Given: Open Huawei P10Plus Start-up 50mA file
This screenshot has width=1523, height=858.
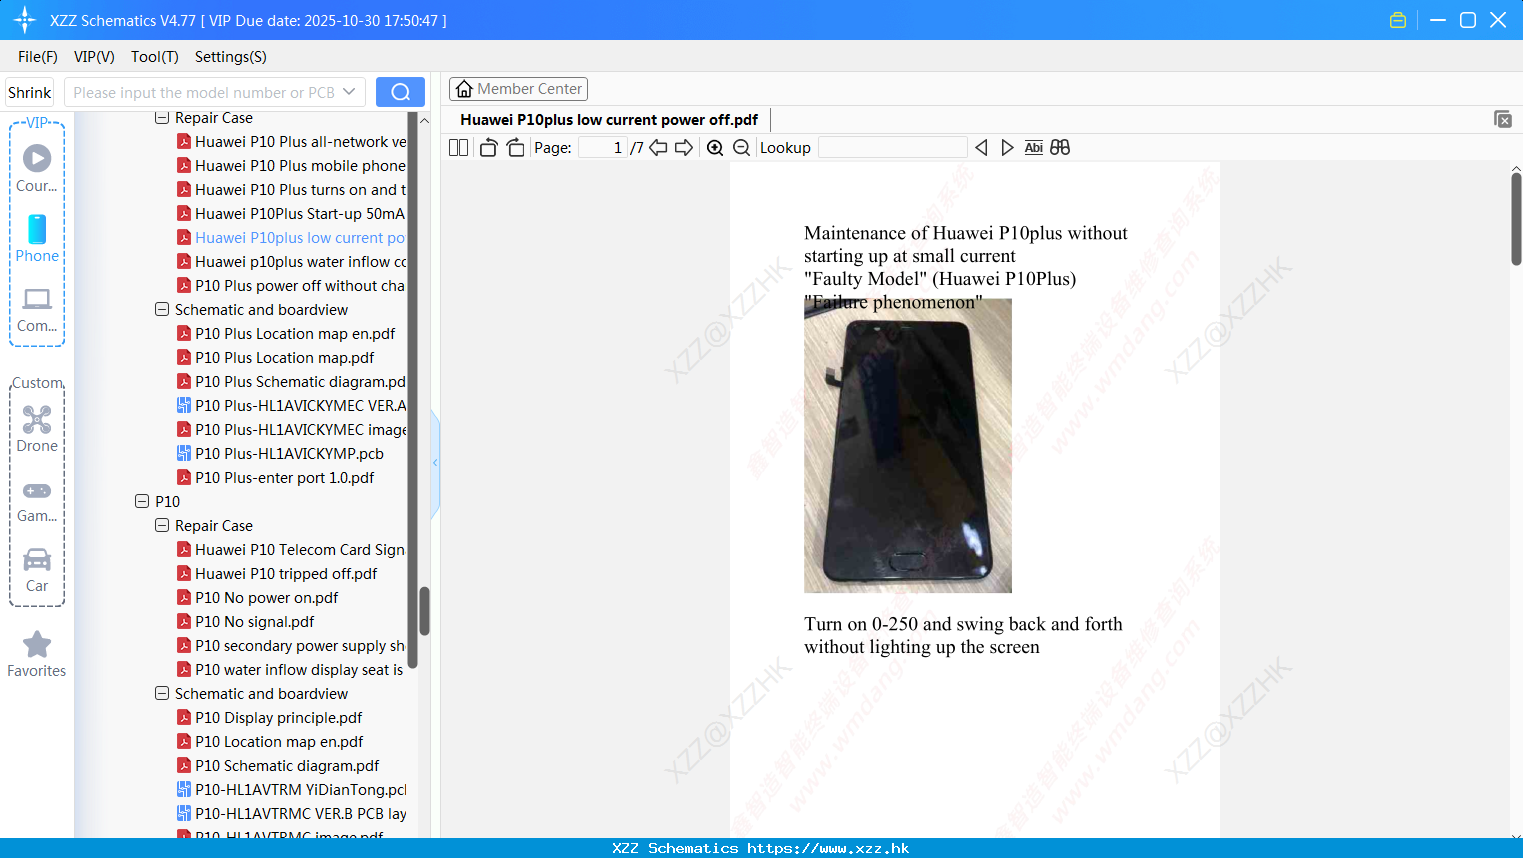Looking at the screenshot, I should 291,214.
